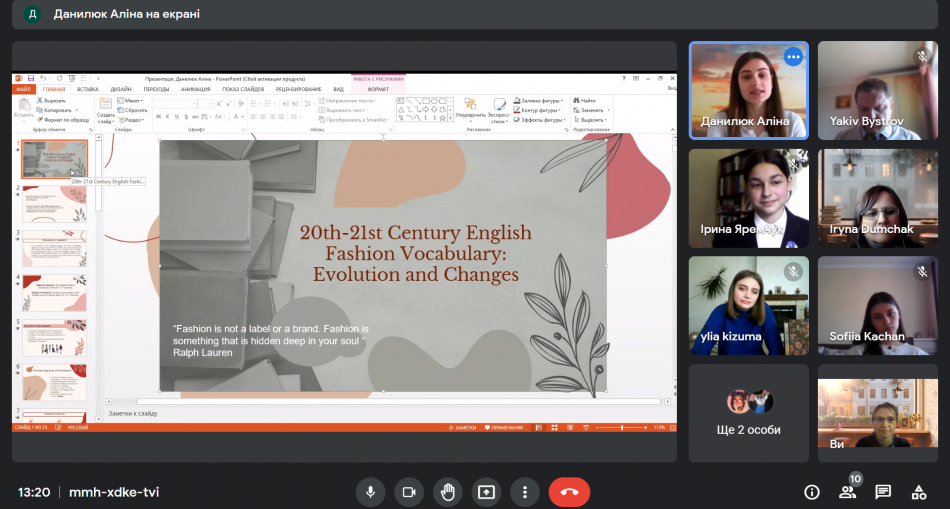Open options on Данилюк Аліна's video tile
Viewport: 950px width, 509px height.
point(793,57)
